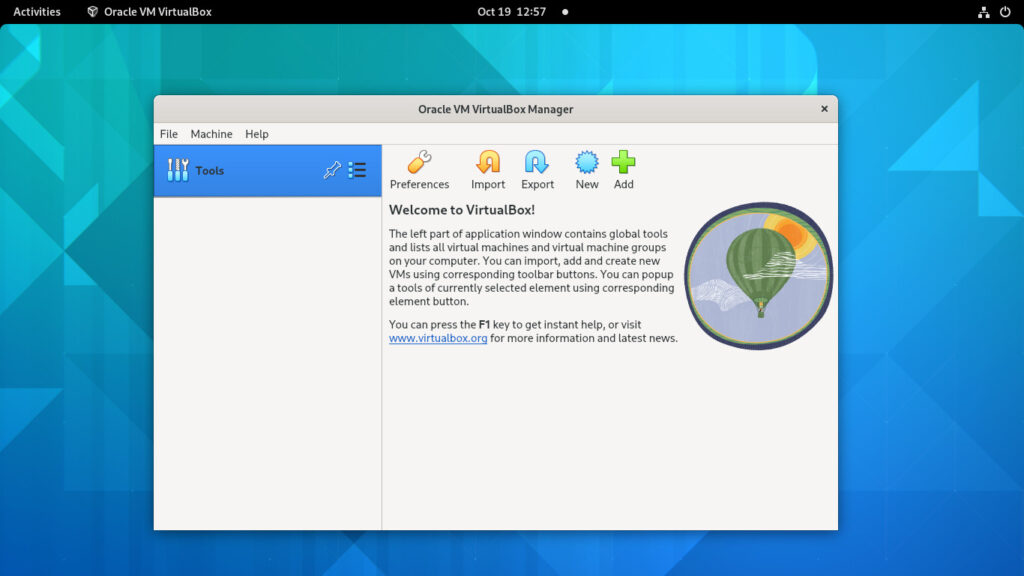The width and height of the screenshot is (1024, 576).
Task: Open the File menu
Action: [x=169, y=134]
